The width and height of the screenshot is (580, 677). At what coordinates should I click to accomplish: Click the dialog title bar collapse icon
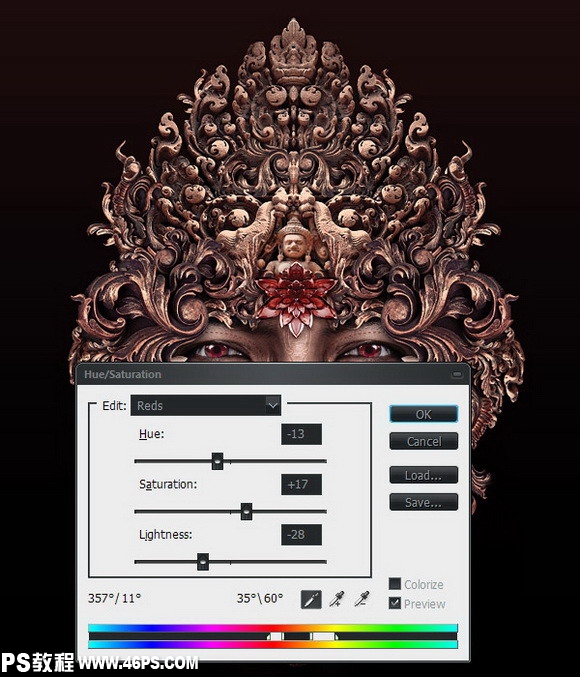pos(456,374)
